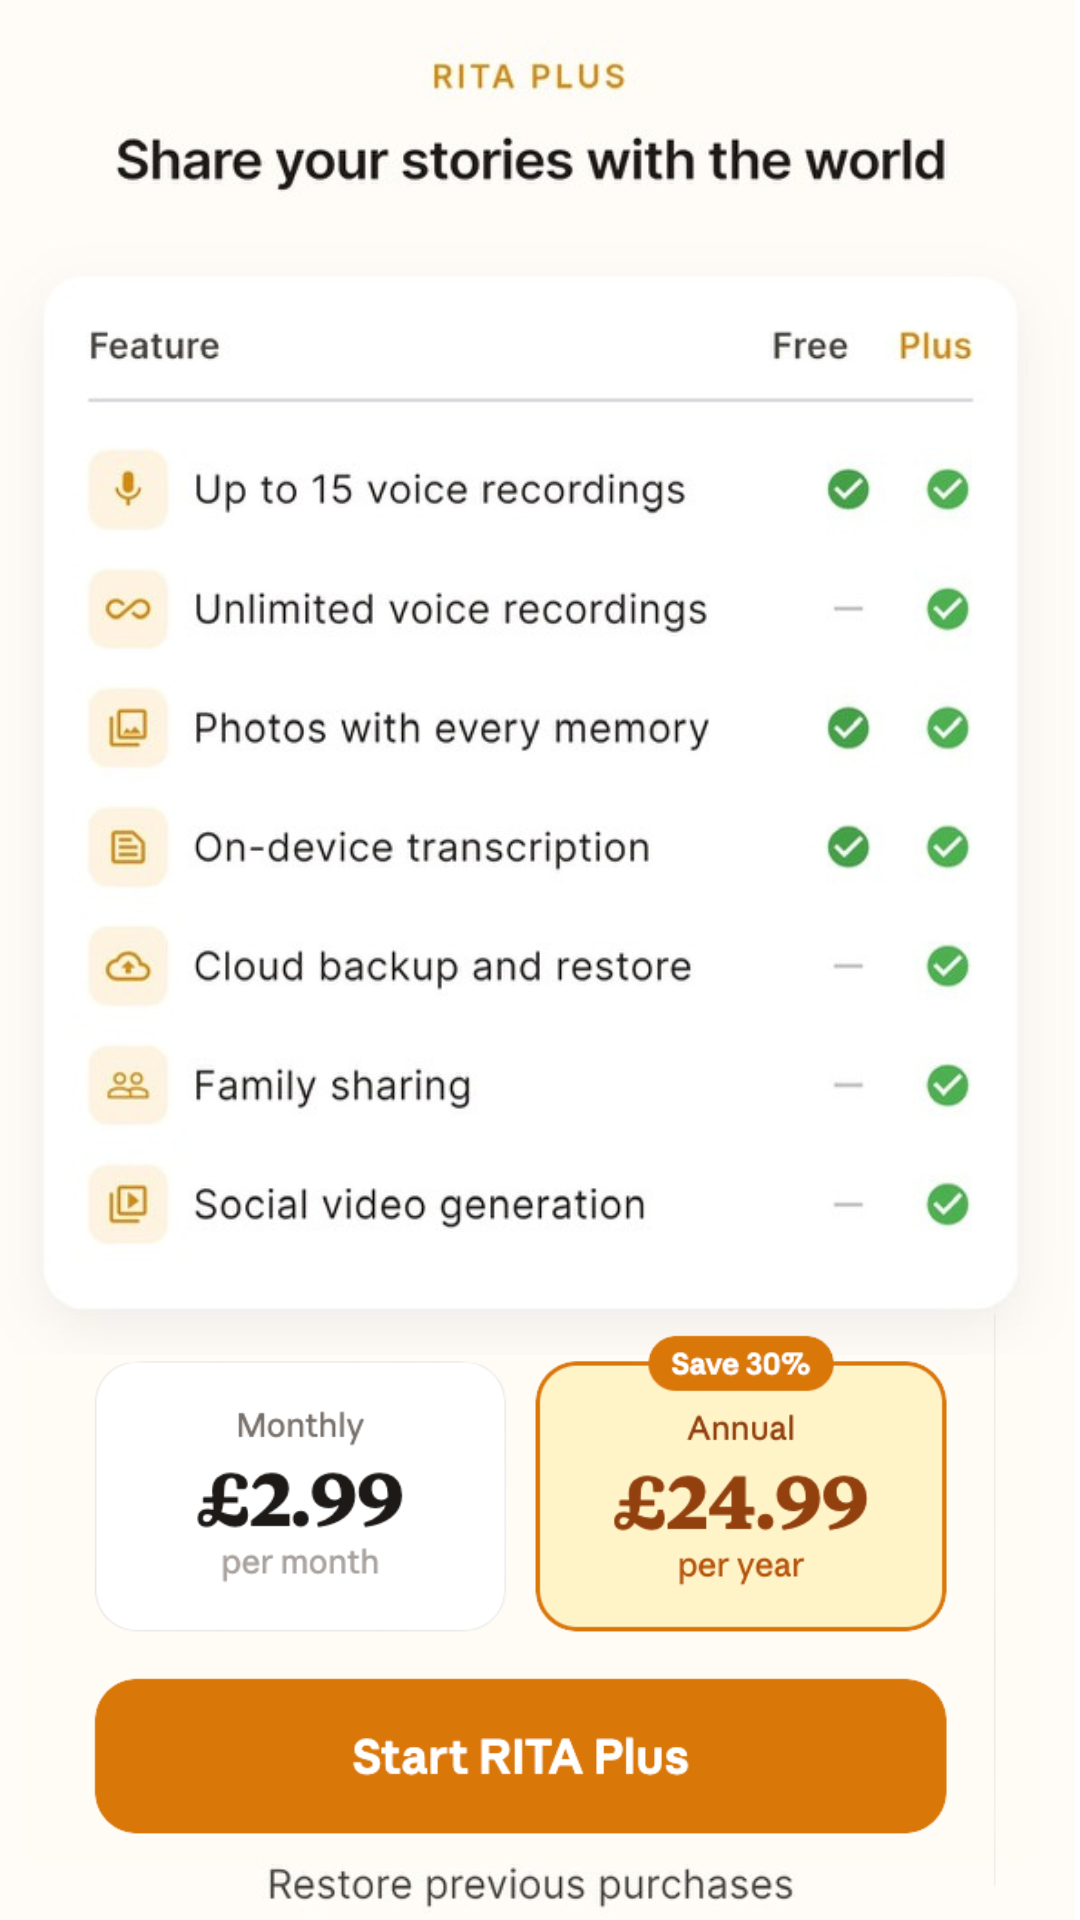Click the photos gallery icon

click(x=128, y=727)
